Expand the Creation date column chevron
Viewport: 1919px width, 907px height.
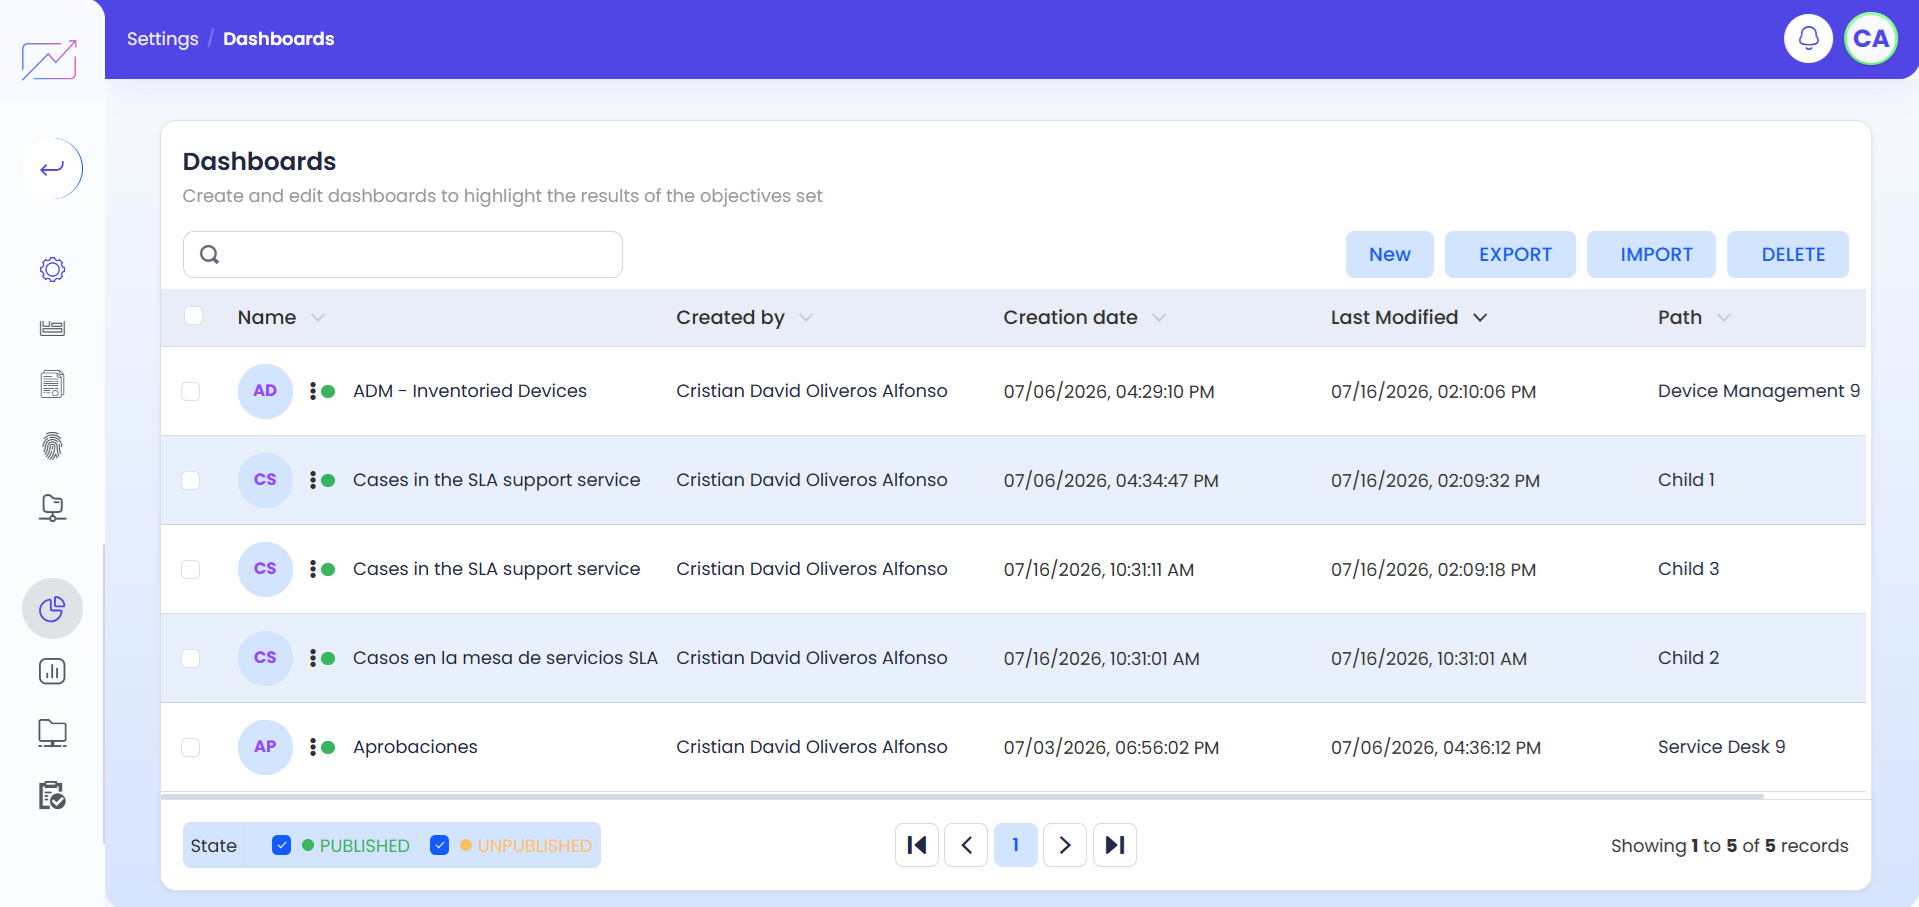click(x=1159, y=317)
